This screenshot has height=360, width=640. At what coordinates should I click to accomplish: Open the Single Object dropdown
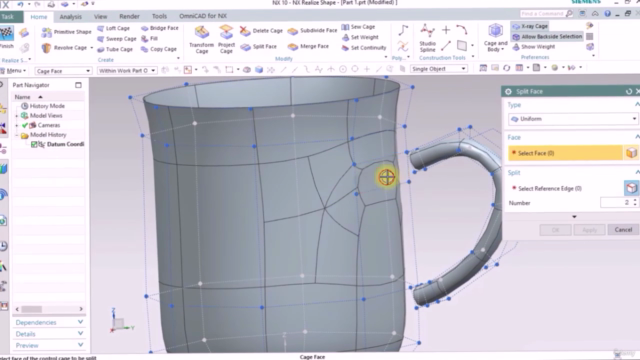tap(439, 69)
